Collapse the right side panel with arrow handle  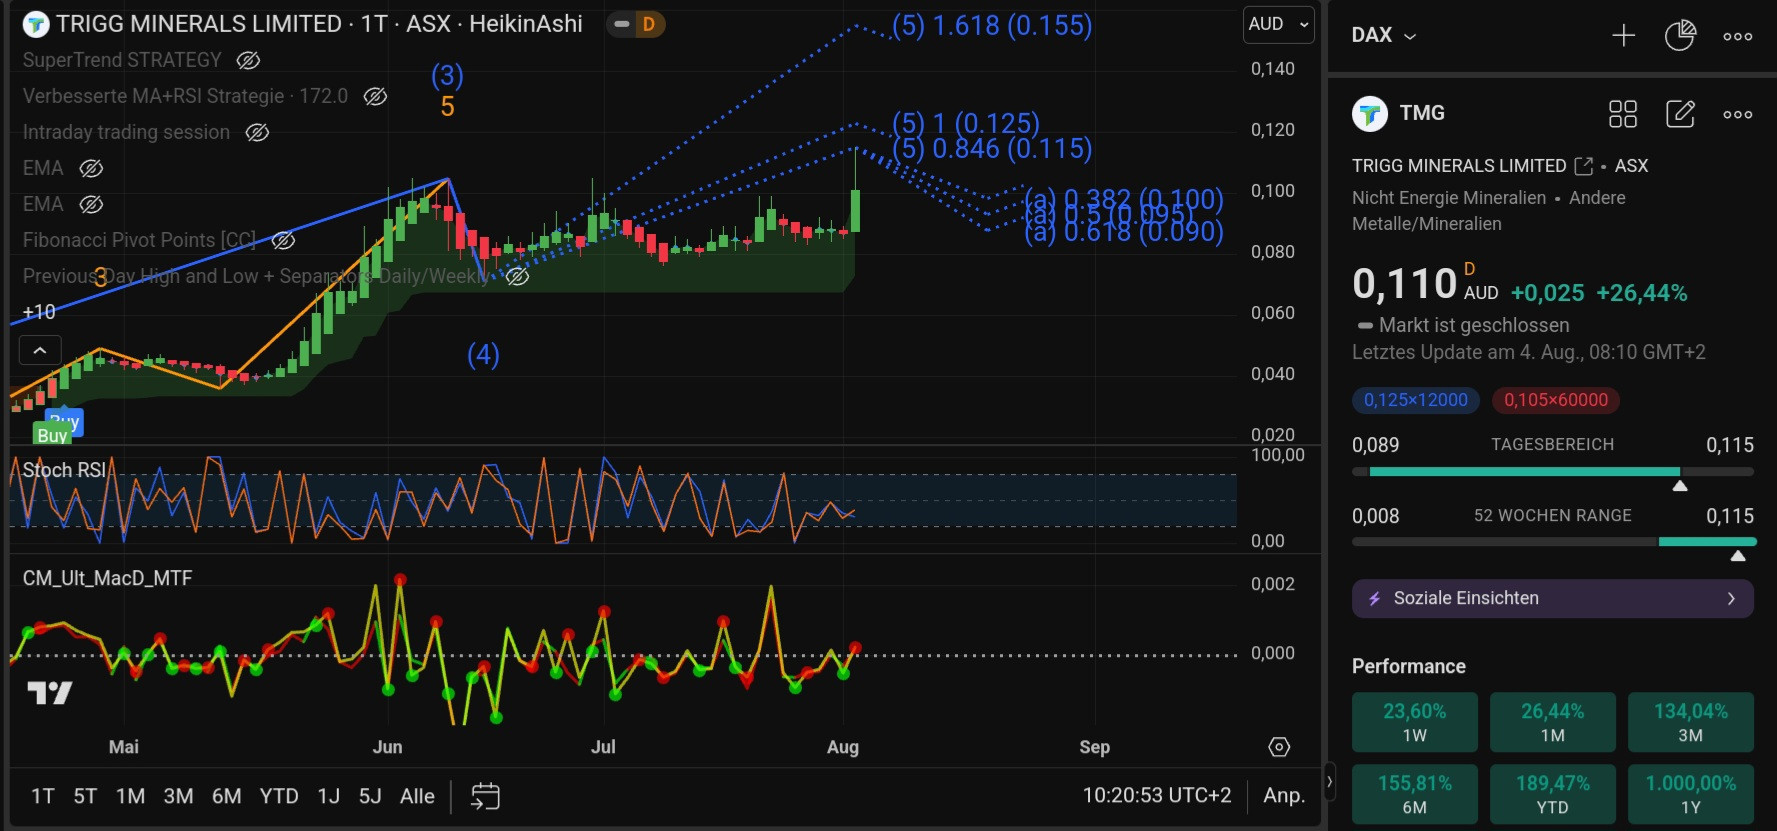pyautogui.click(x=1329, y=782)
